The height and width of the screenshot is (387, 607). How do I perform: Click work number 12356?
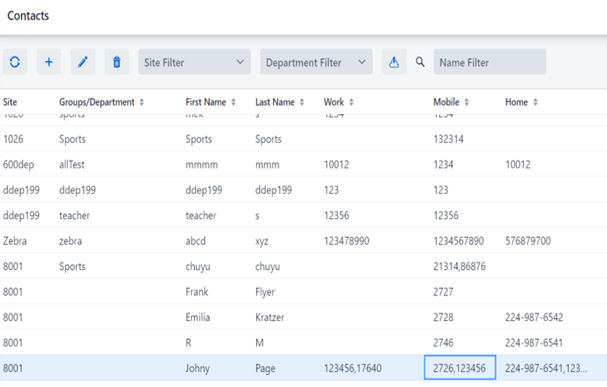[x=336, y=216]
